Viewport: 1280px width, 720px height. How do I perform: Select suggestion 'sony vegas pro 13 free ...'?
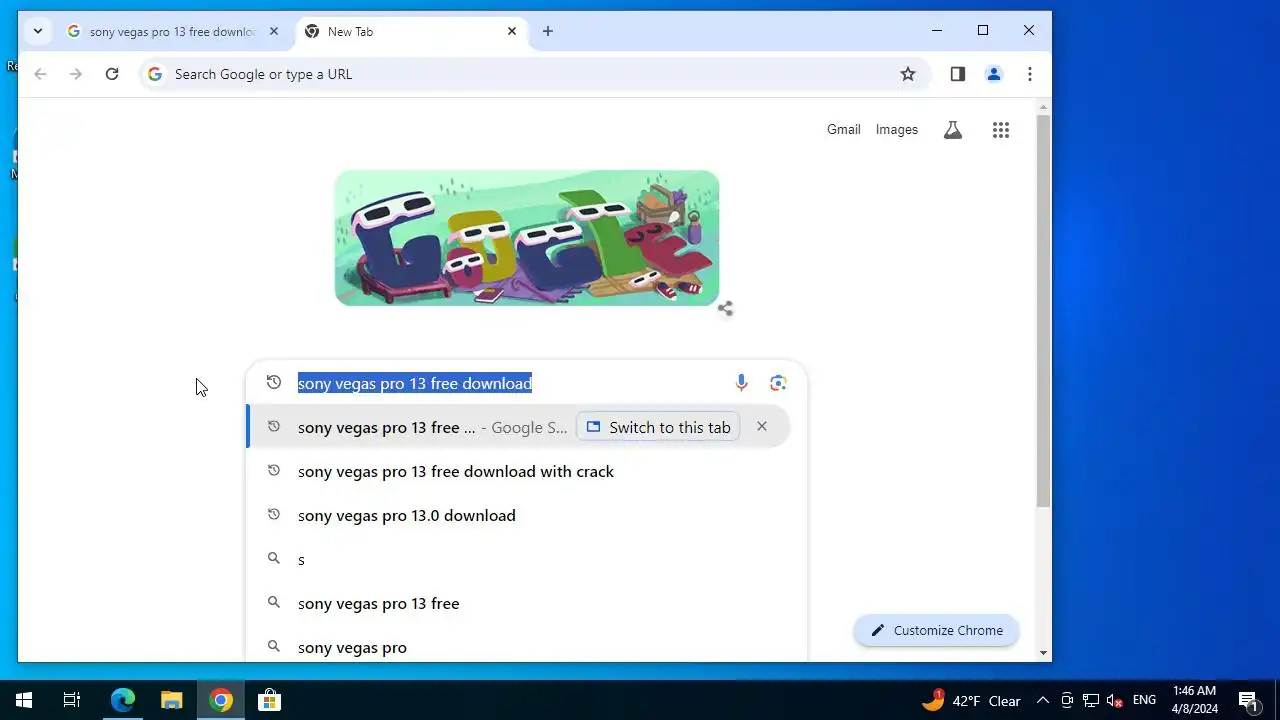(518, 427)
